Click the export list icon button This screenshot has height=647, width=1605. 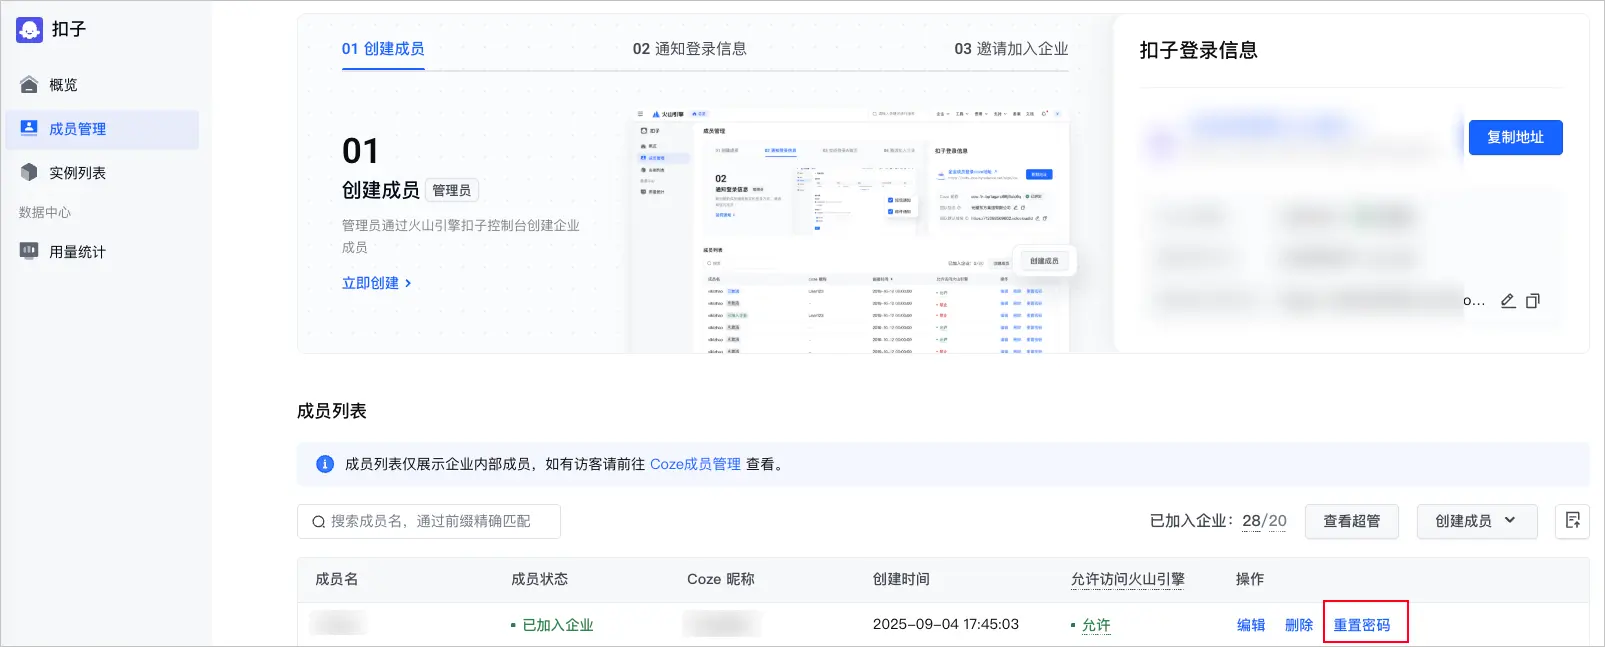[1573, 520]
